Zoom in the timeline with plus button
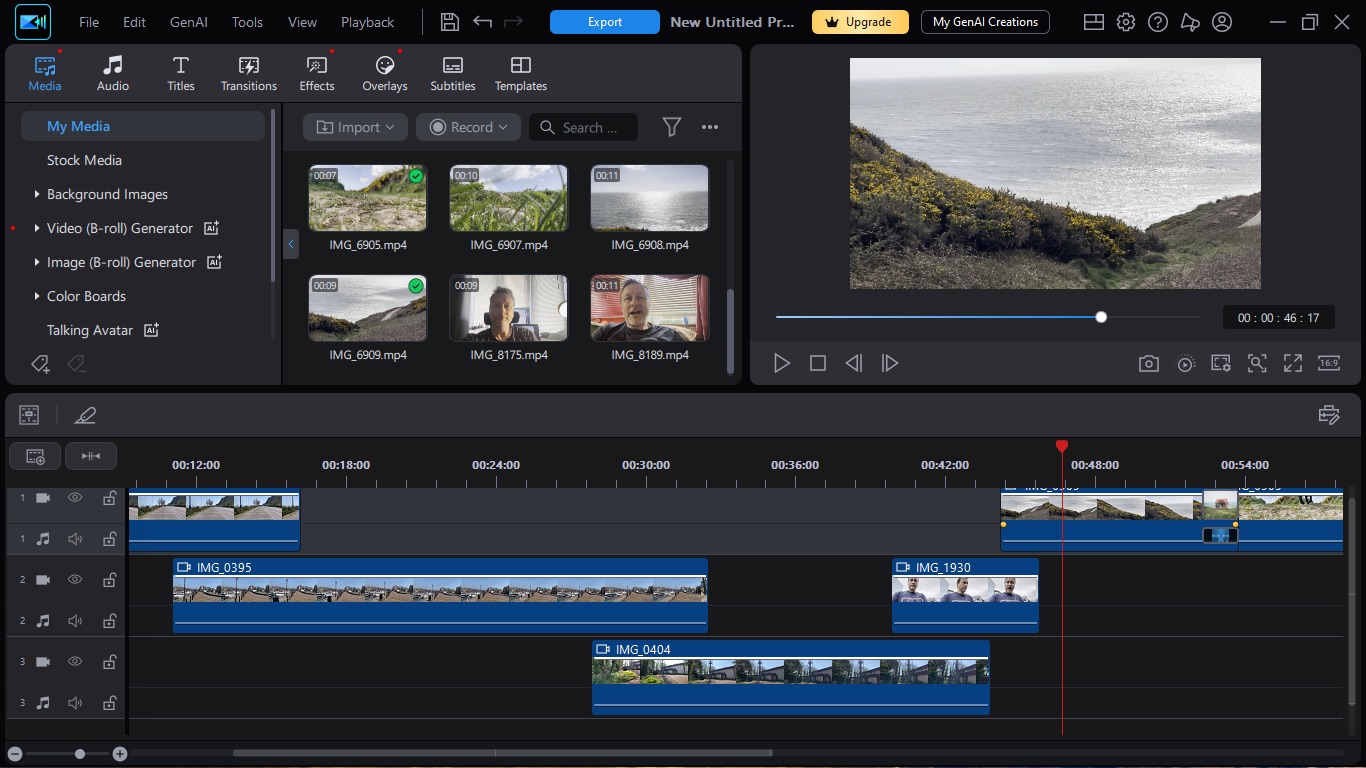 (x=120, y=754)
